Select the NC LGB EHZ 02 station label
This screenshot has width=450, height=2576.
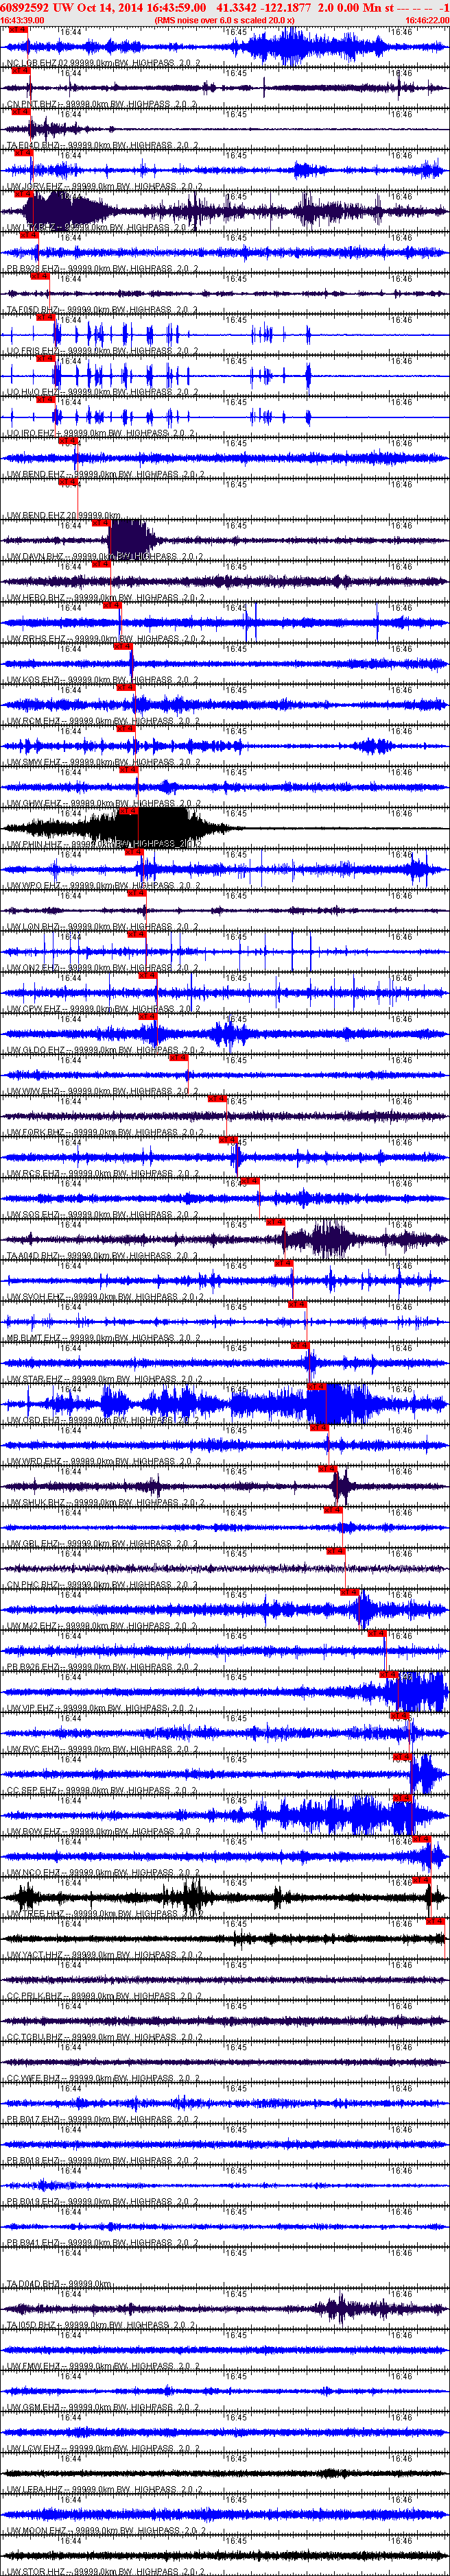(103, 63)
